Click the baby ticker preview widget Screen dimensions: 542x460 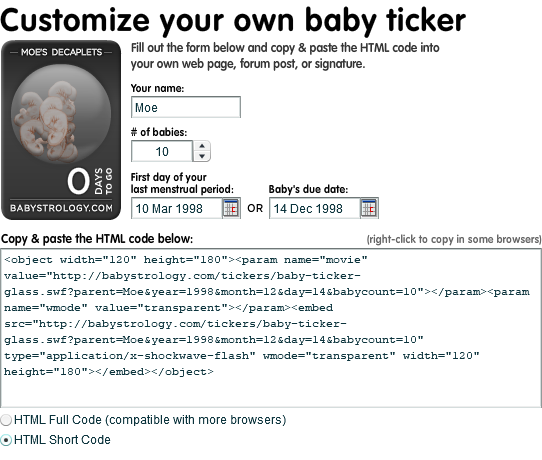coord(61,130)
